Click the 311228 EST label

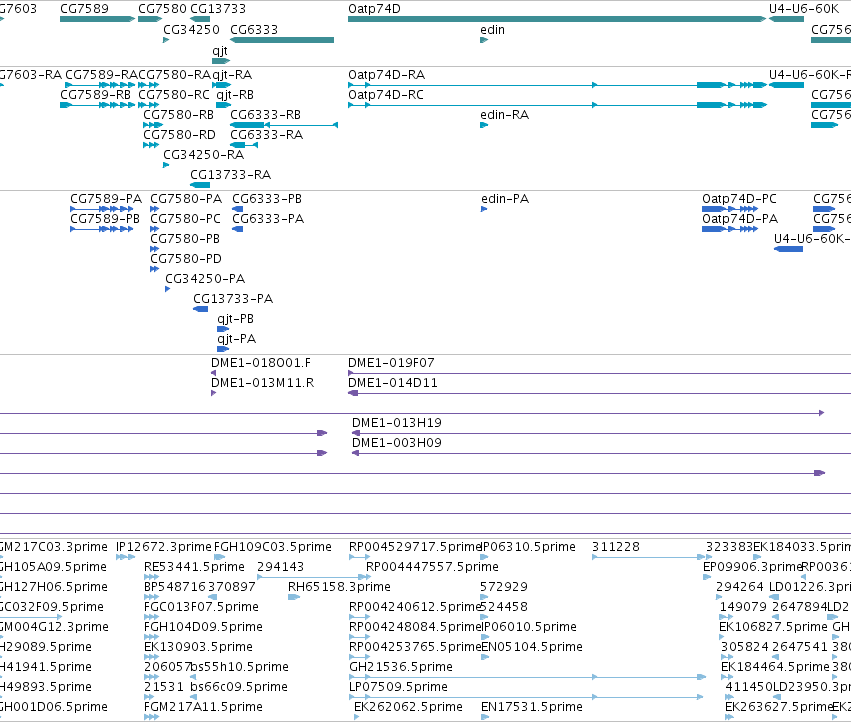tap(616, 547)
